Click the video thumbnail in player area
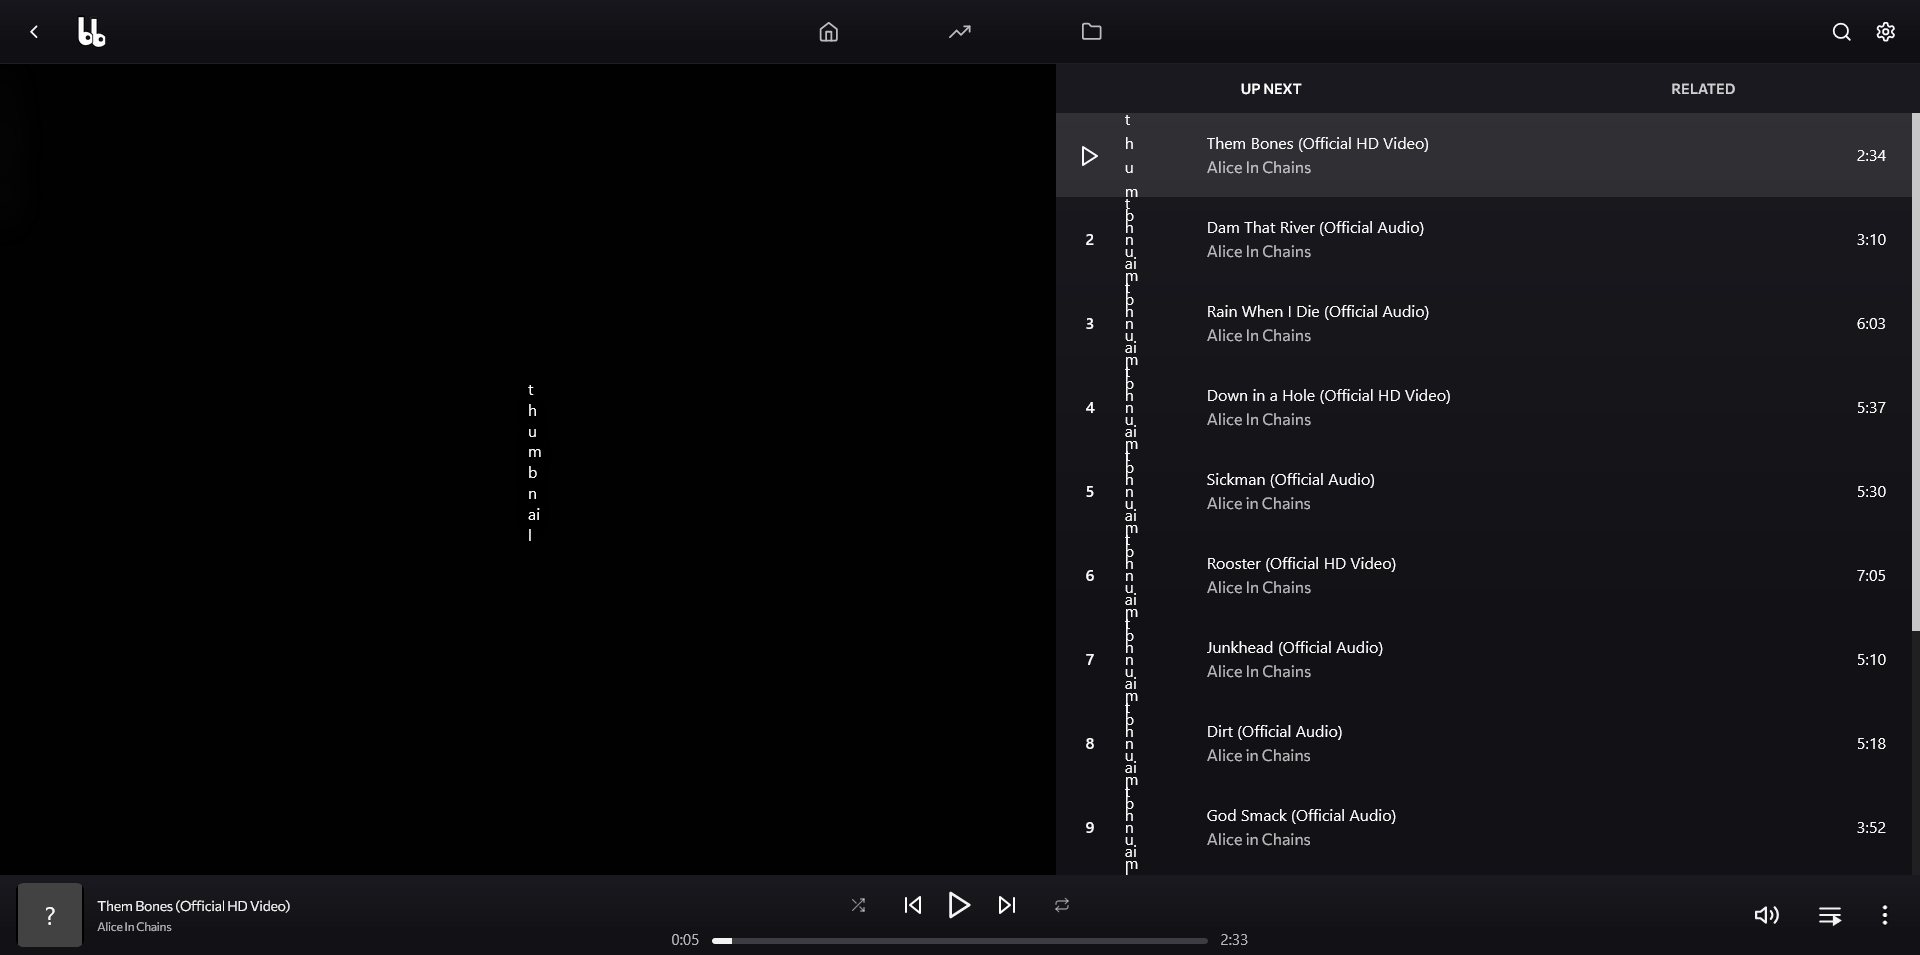This screenshot has width=1920, height=955. (534, 462)
